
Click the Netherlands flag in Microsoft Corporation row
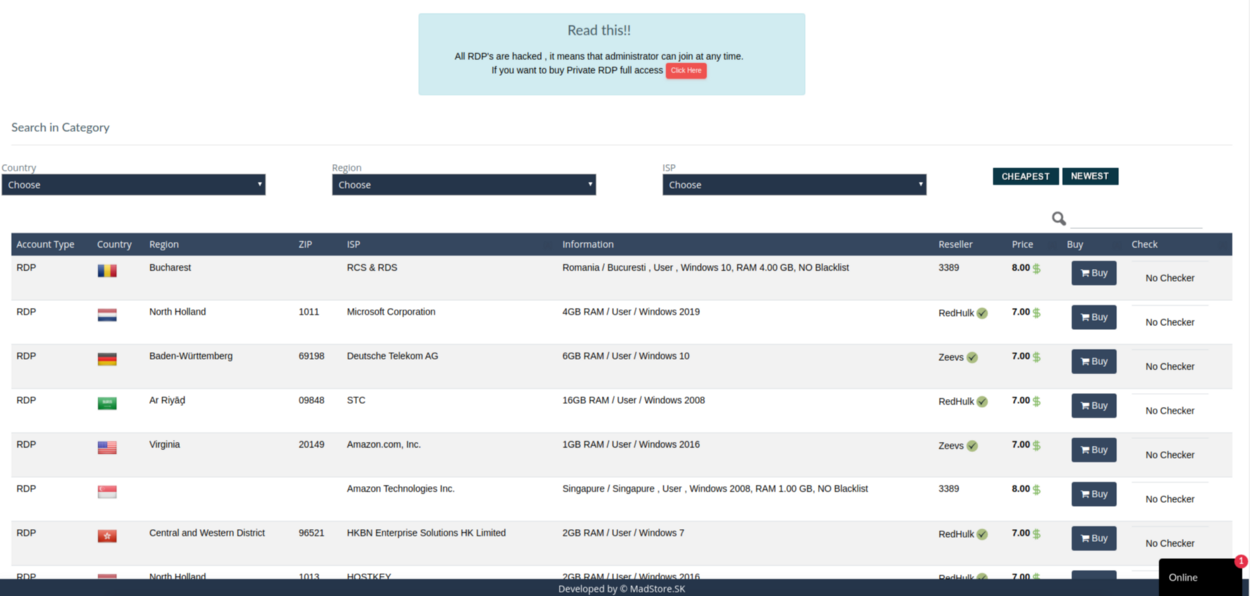point(107,315)
